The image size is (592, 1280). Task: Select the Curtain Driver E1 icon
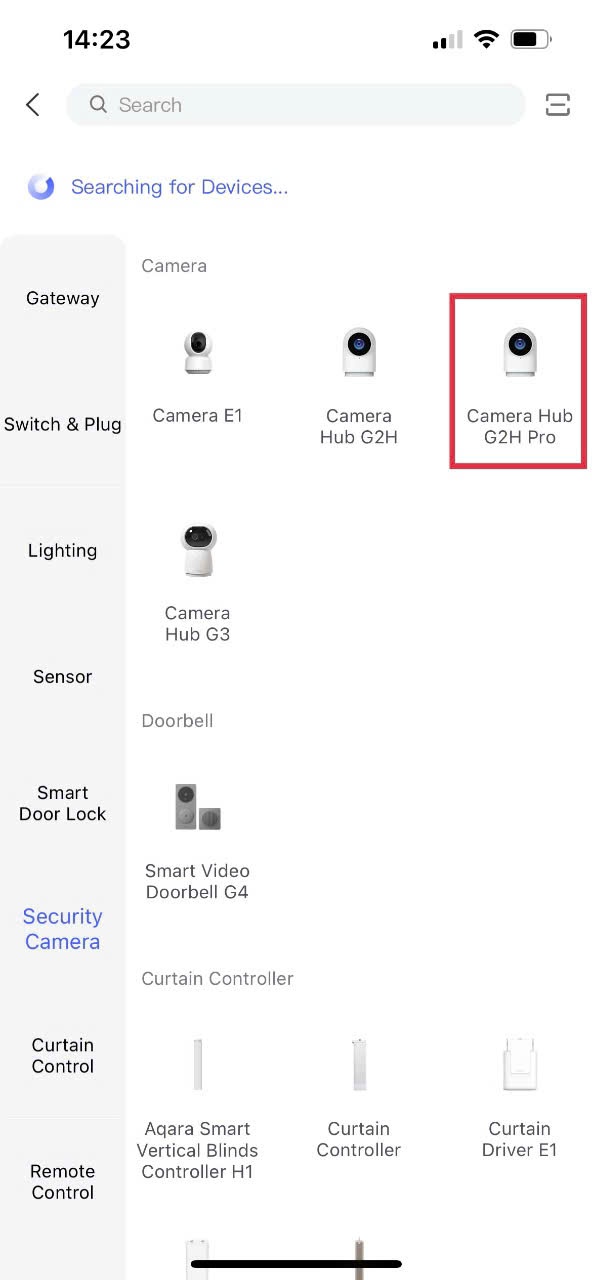[520, 1063]
